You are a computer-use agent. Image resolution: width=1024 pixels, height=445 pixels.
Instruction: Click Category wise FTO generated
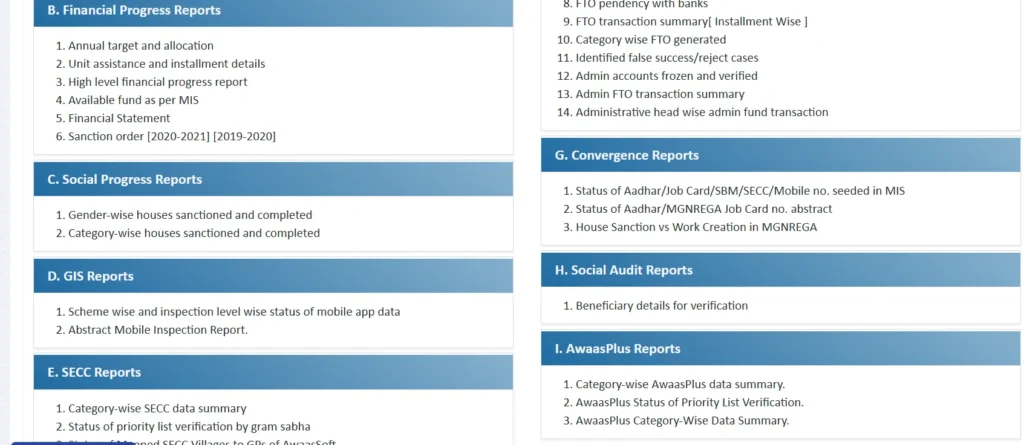(x=650, y=40)
